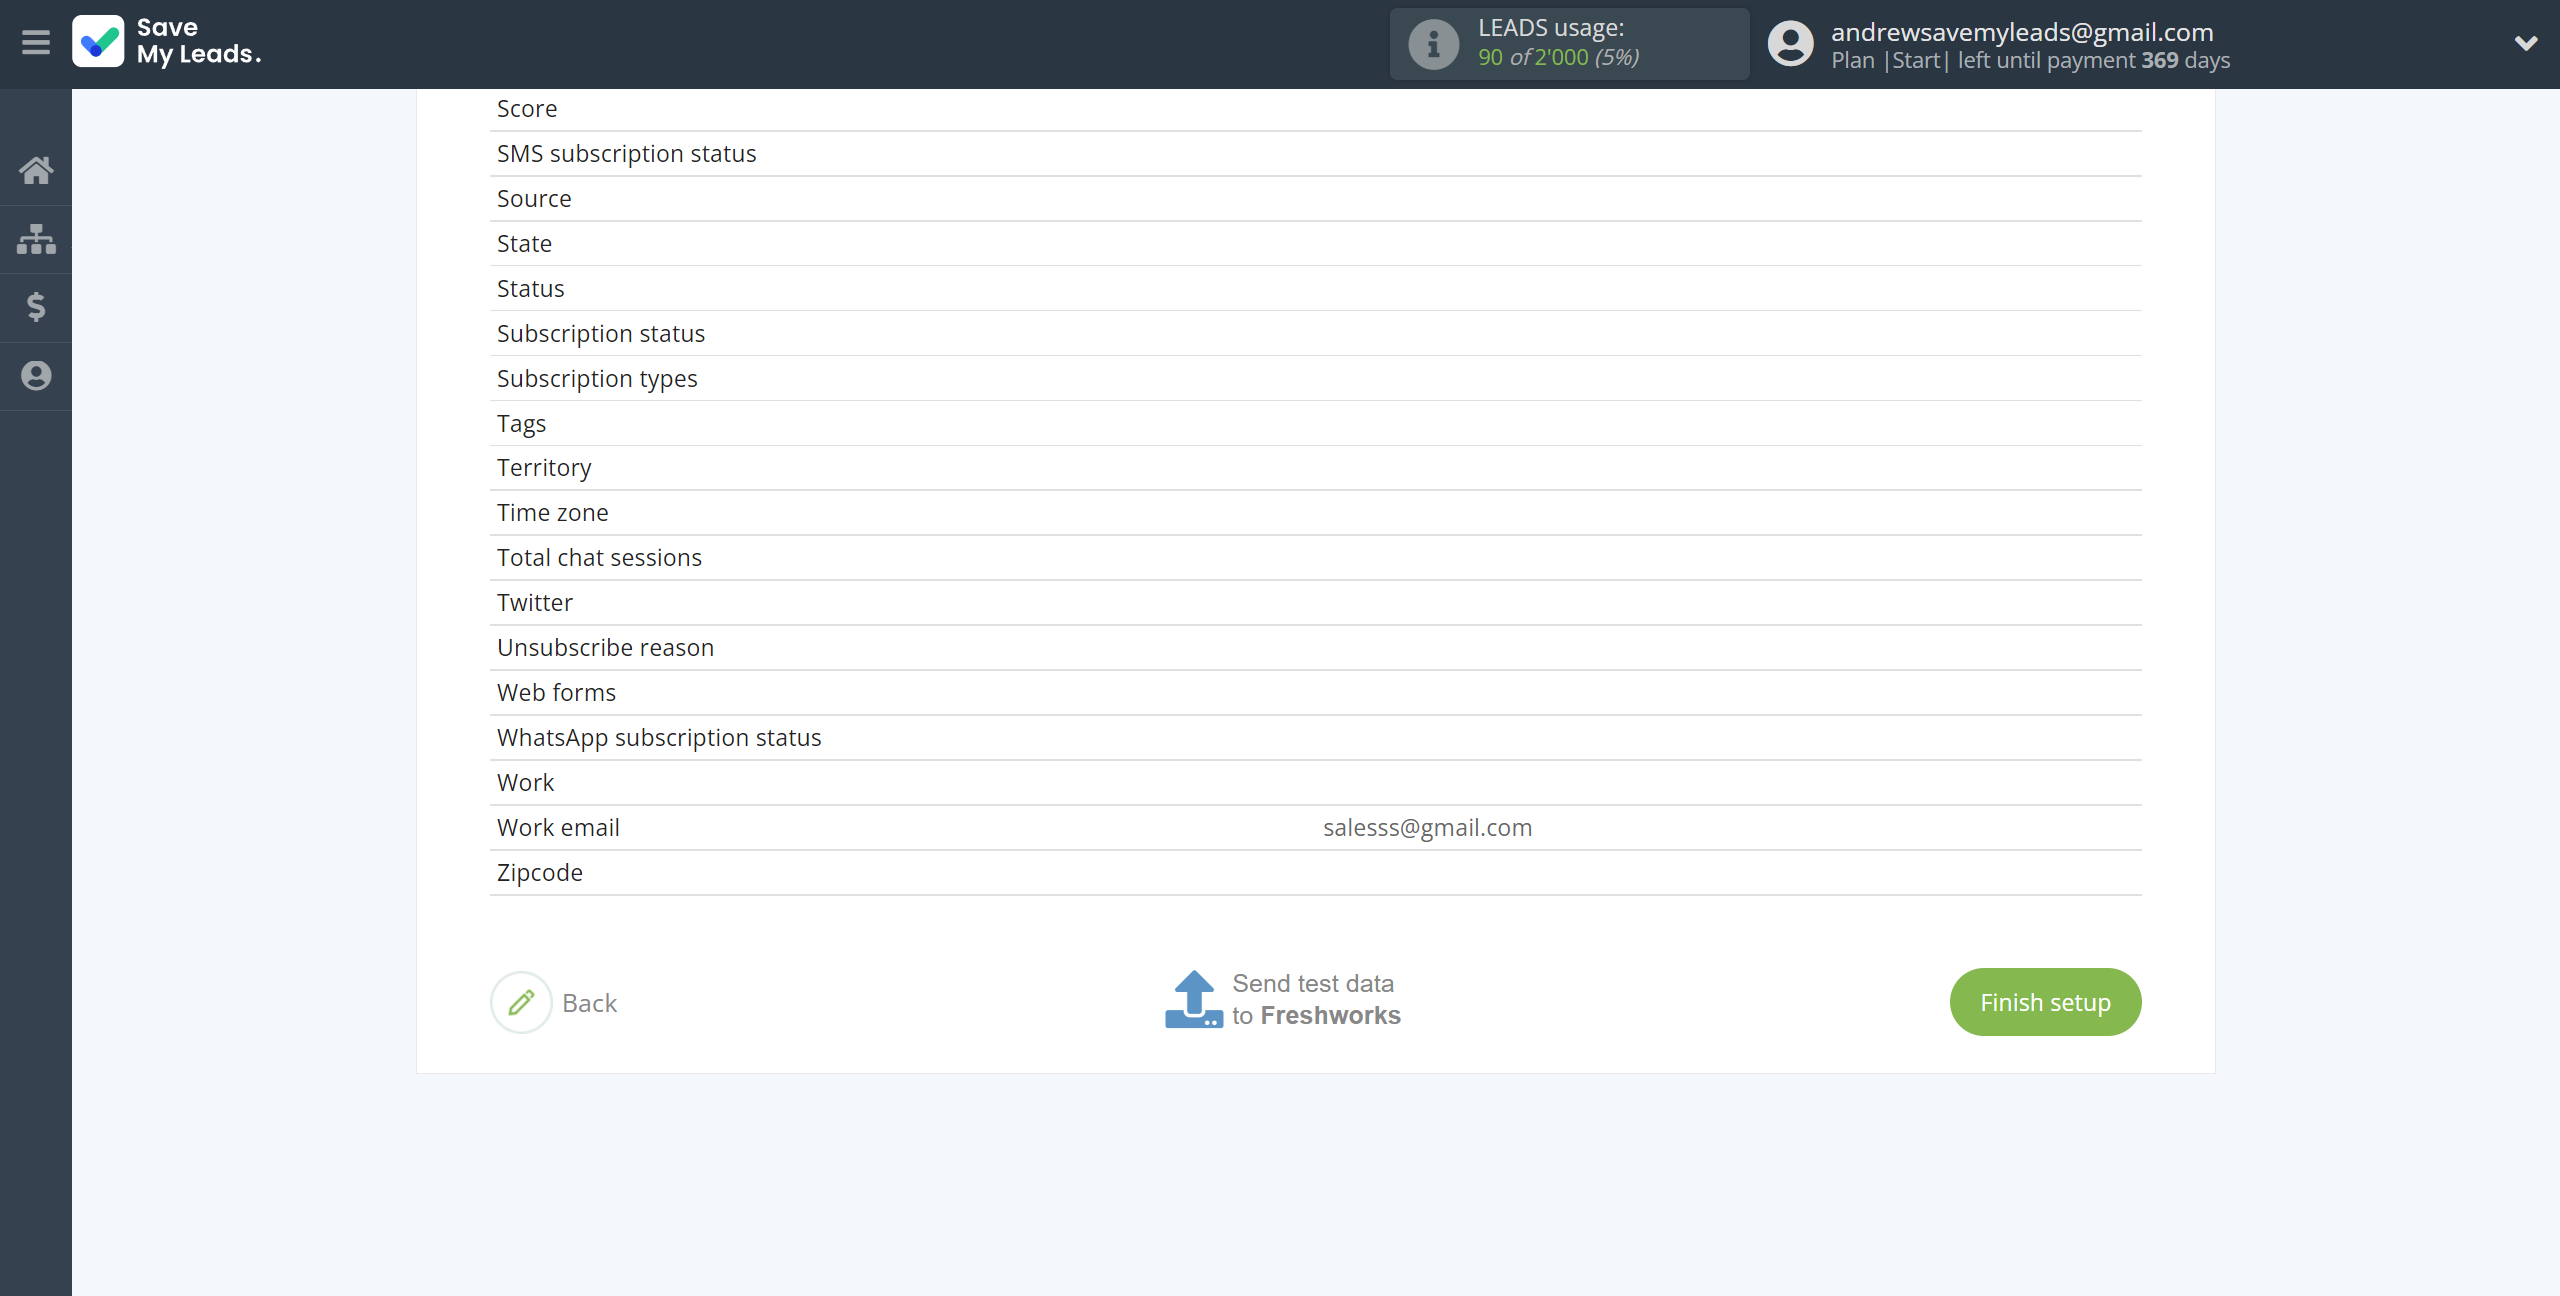
Task: Select the Subscription status row
Action: point(1315,334)
